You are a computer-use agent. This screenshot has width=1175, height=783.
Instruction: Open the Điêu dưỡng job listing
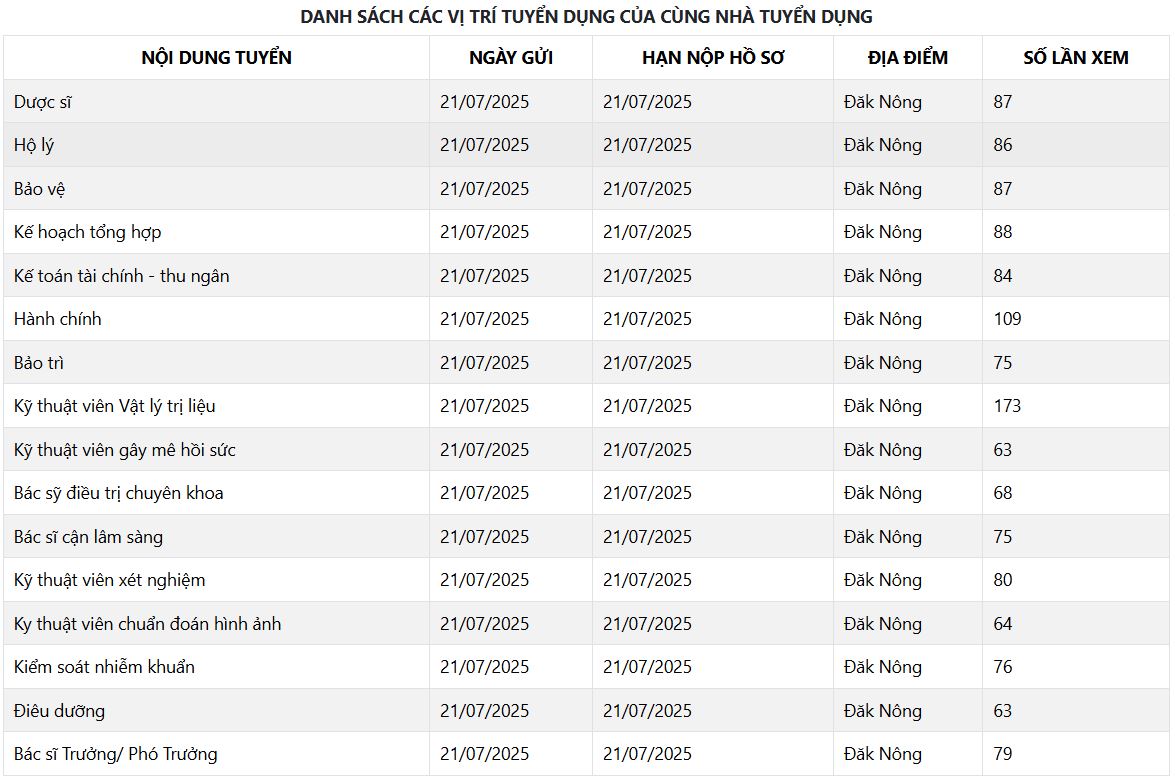tap(59, 711)
